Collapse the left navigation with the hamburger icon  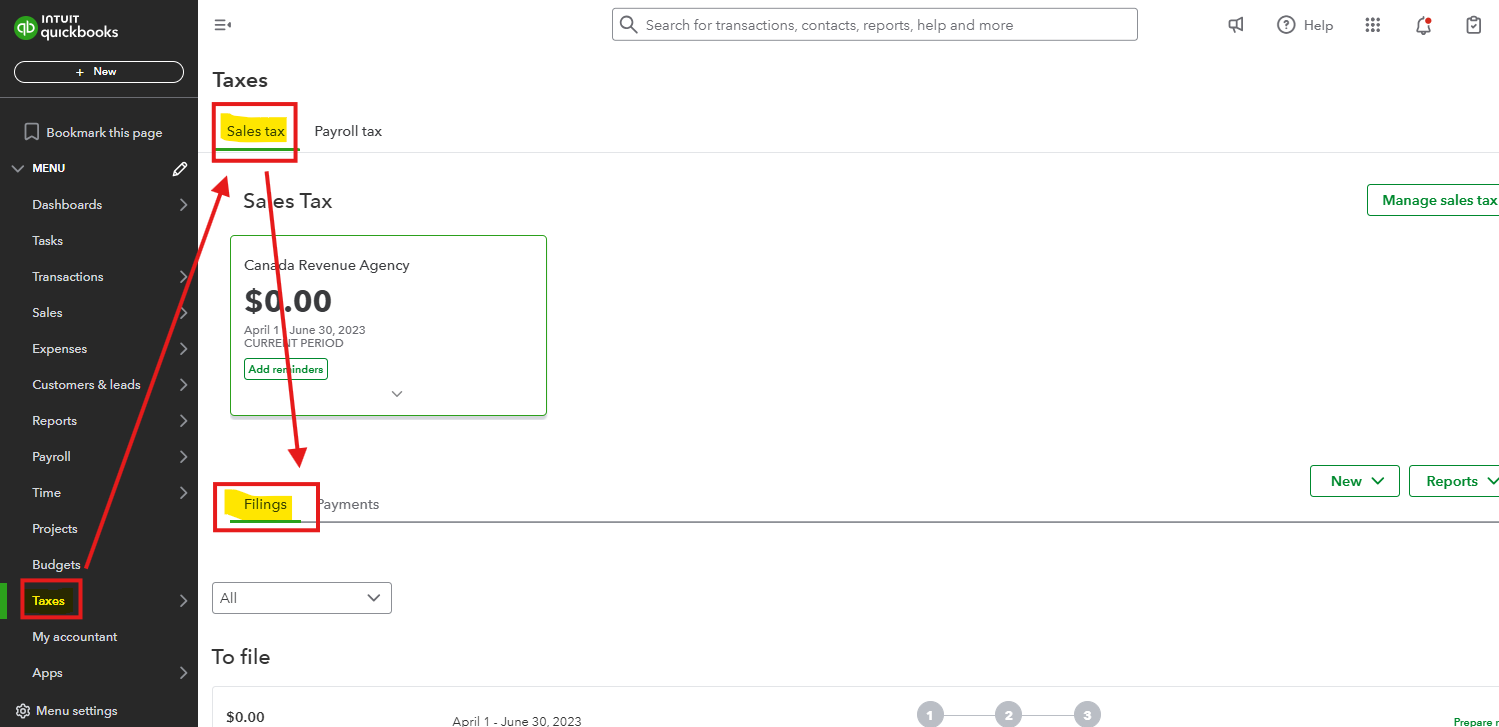[223, 25]
